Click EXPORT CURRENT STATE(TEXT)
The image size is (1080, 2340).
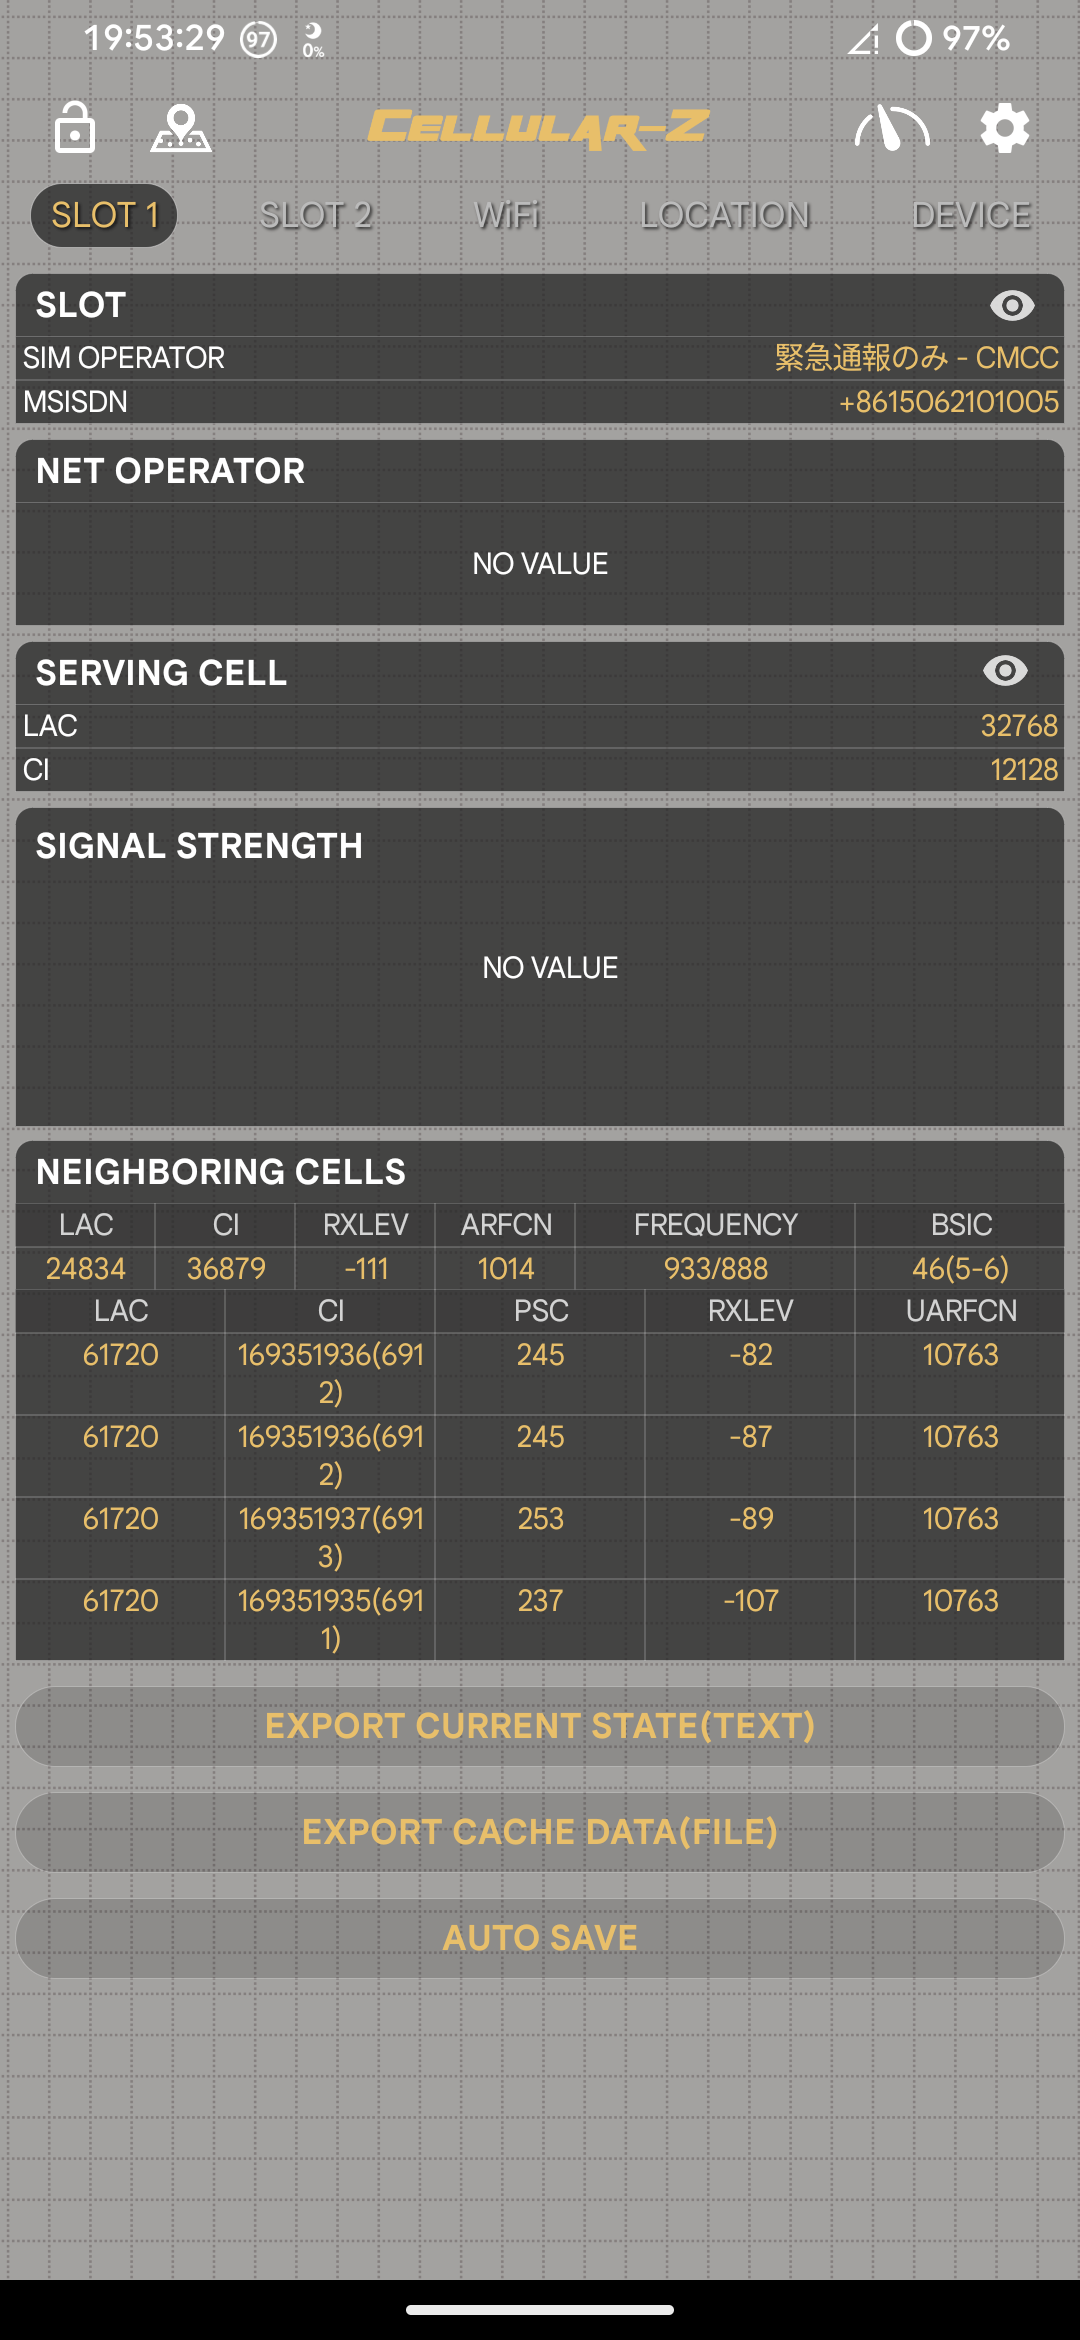click(540, 1726)
